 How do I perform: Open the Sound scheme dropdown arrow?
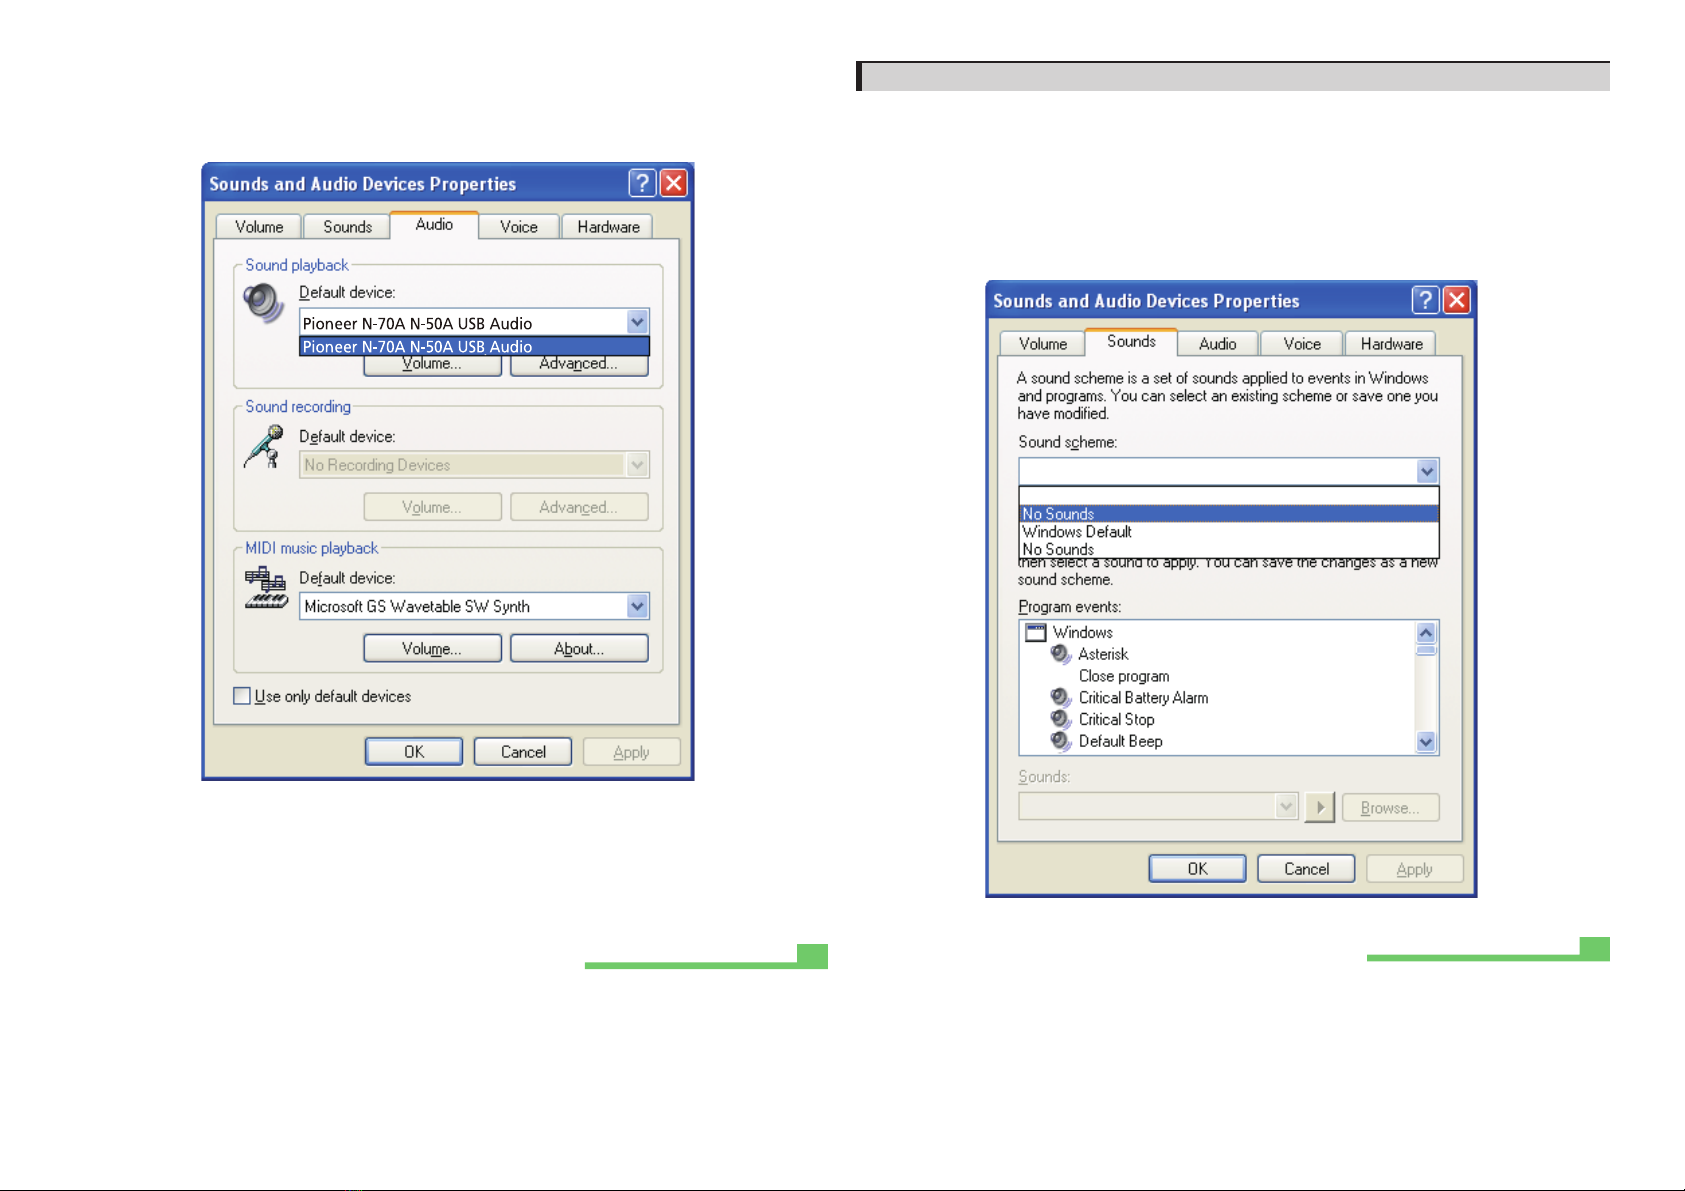(x=1427, y=471)
